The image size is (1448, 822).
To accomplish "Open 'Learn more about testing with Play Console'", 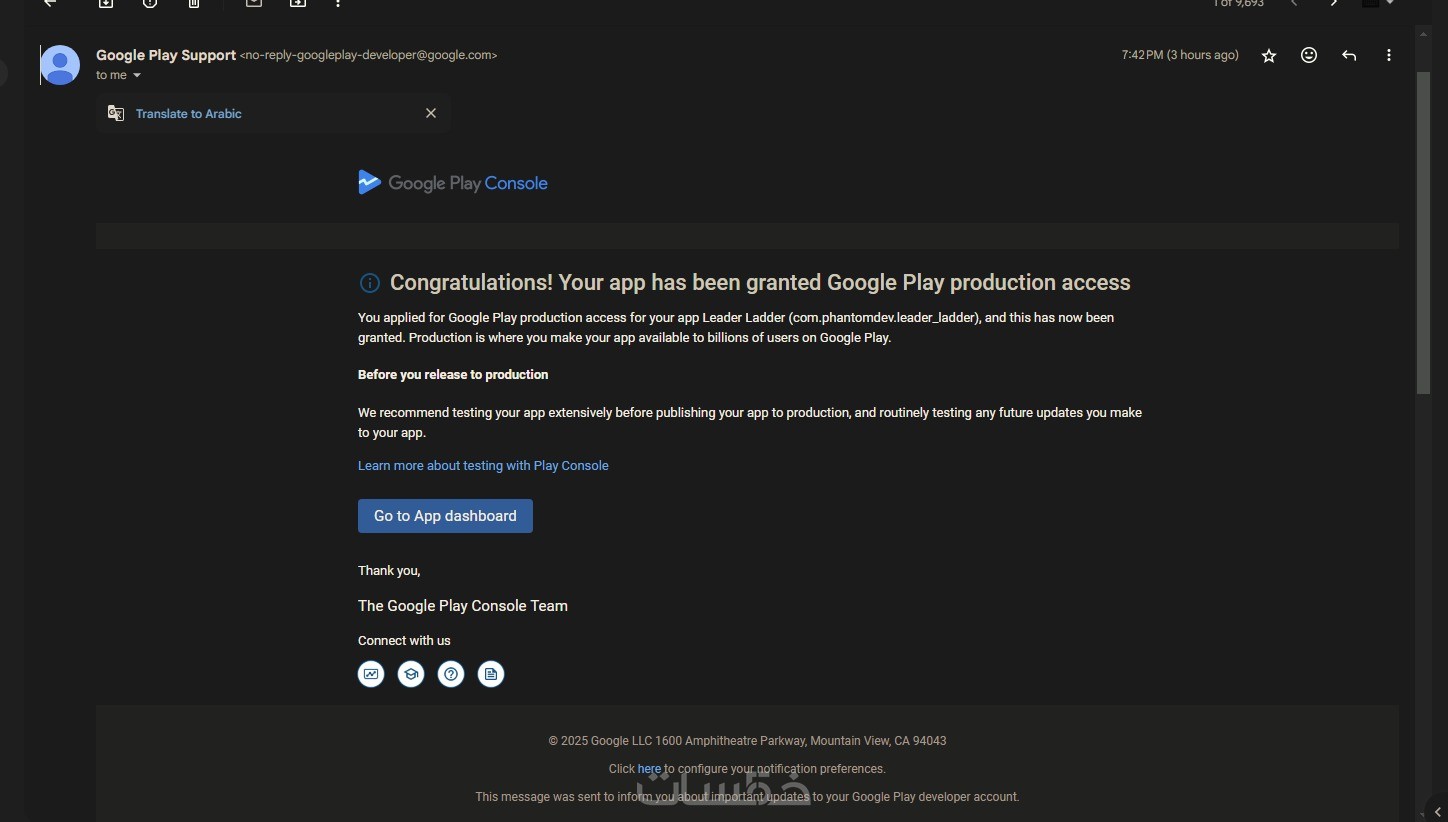I will pos(483,466).
